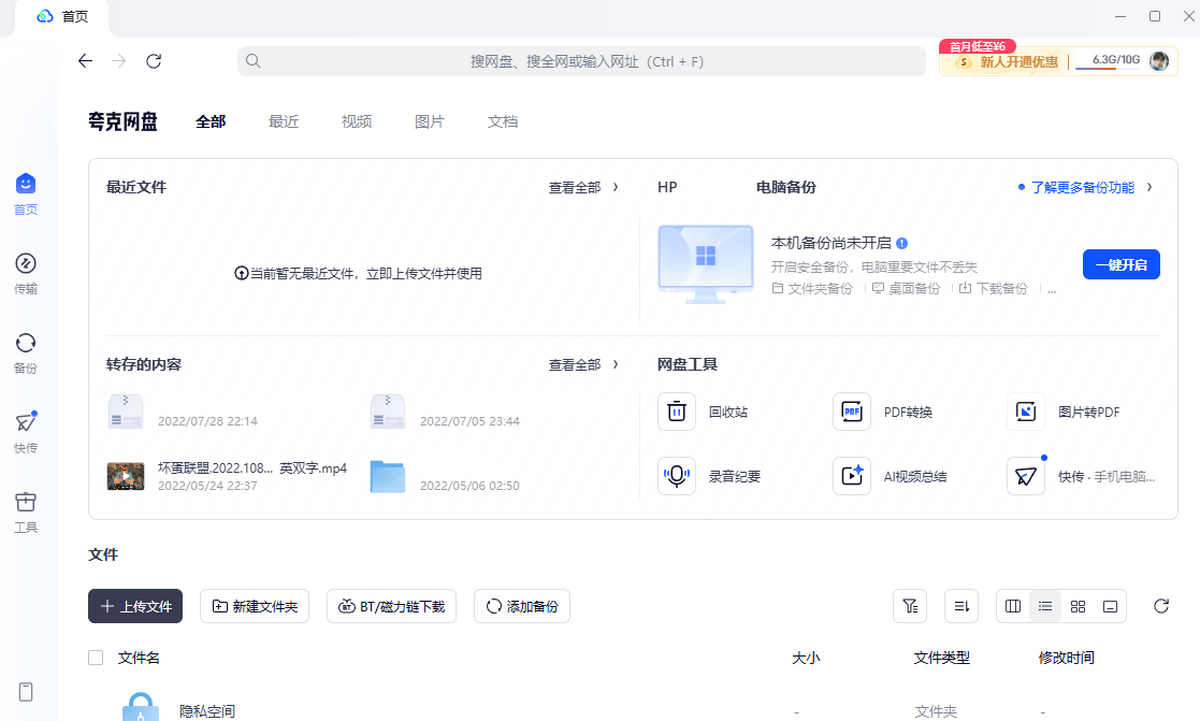Click the 上传文件 button
Image resolution: width=1200 pixels, height=721 pixels.
[136, 606]
